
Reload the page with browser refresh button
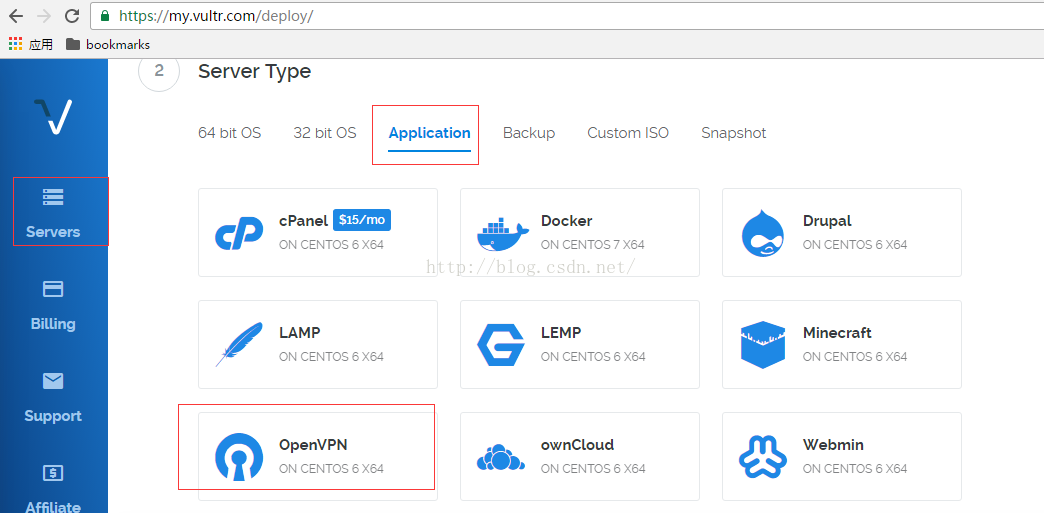(72, 16)
